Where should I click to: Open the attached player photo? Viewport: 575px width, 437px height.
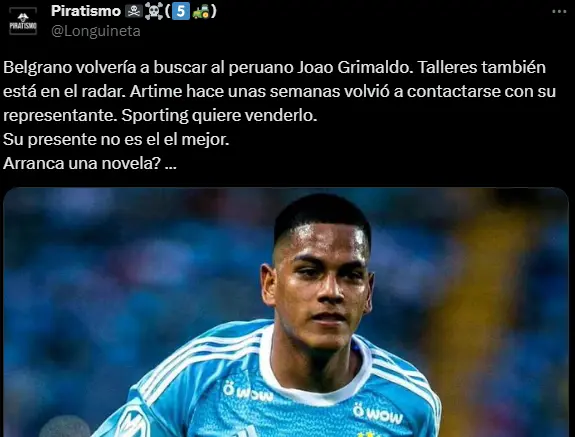(x=286, y=312)
